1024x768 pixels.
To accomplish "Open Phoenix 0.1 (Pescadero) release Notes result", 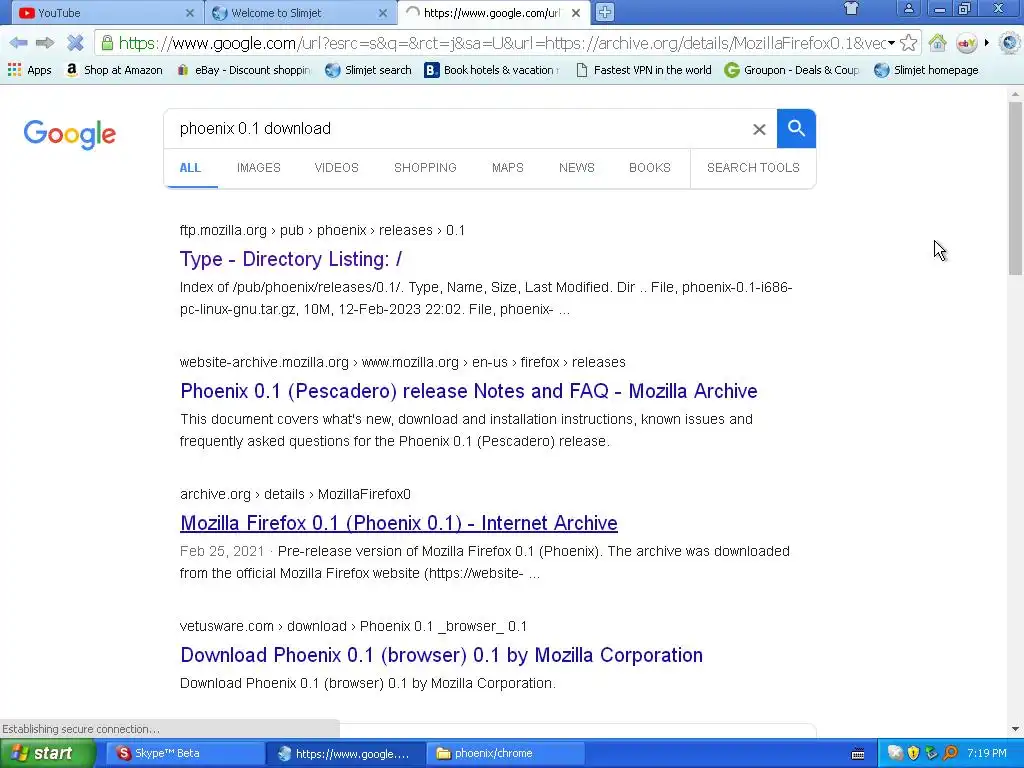I will pos(469,391).
